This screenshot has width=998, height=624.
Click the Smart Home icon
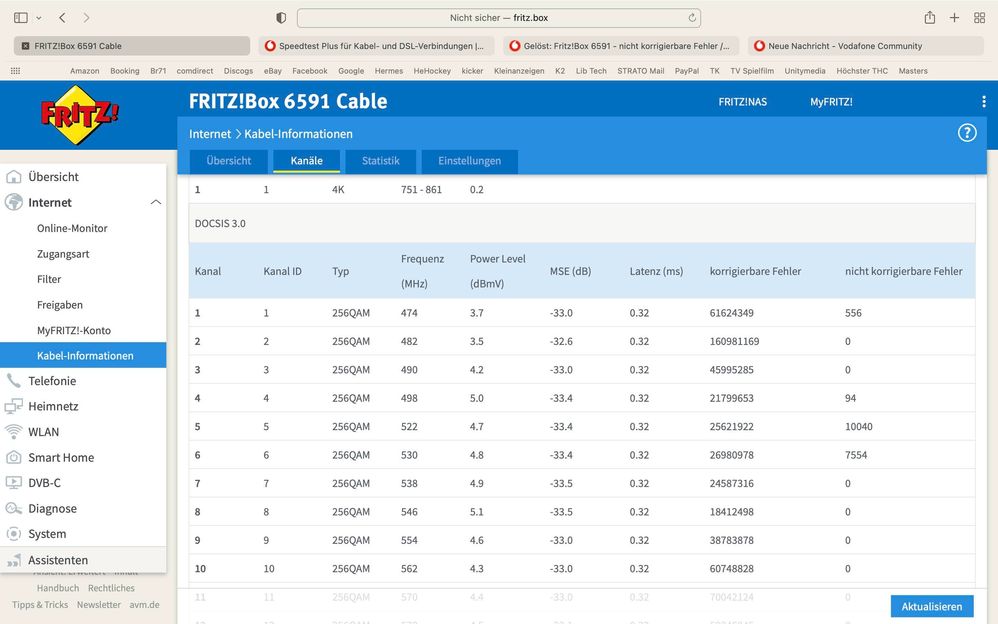tap(13, 457)
